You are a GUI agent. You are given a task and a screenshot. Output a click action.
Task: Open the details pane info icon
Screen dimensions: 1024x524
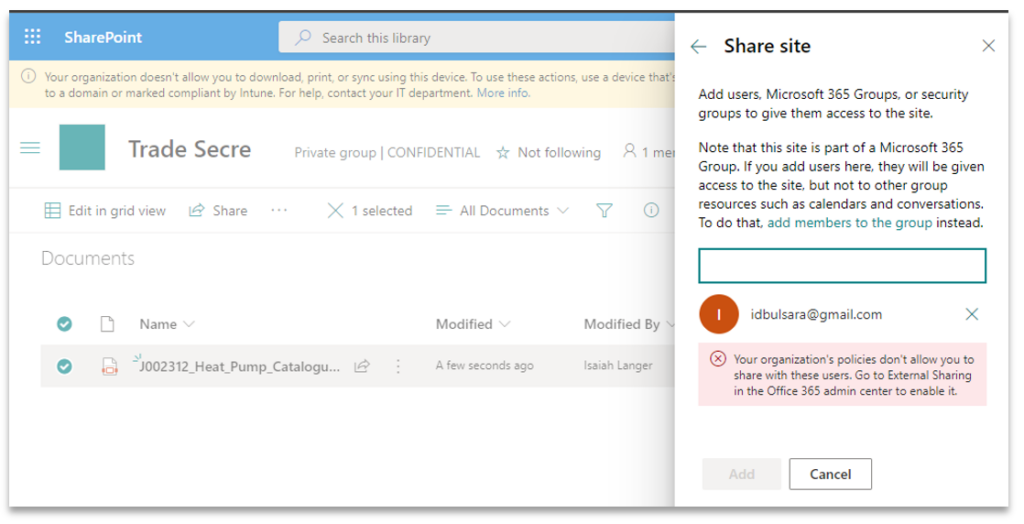(651, 210)
